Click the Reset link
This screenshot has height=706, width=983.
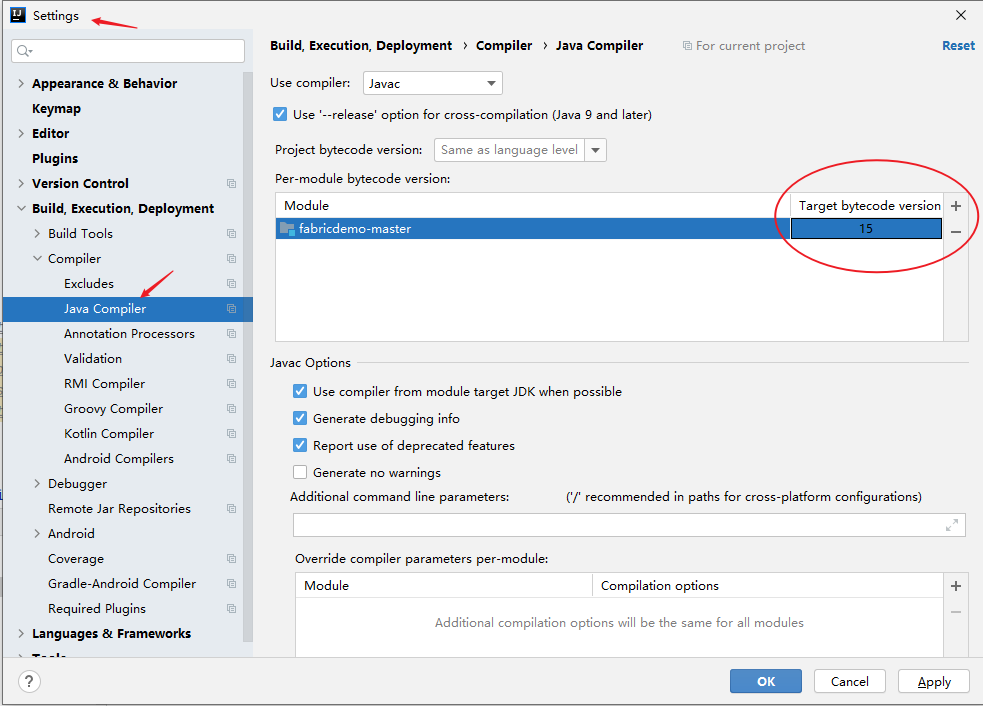coord(958,45)
